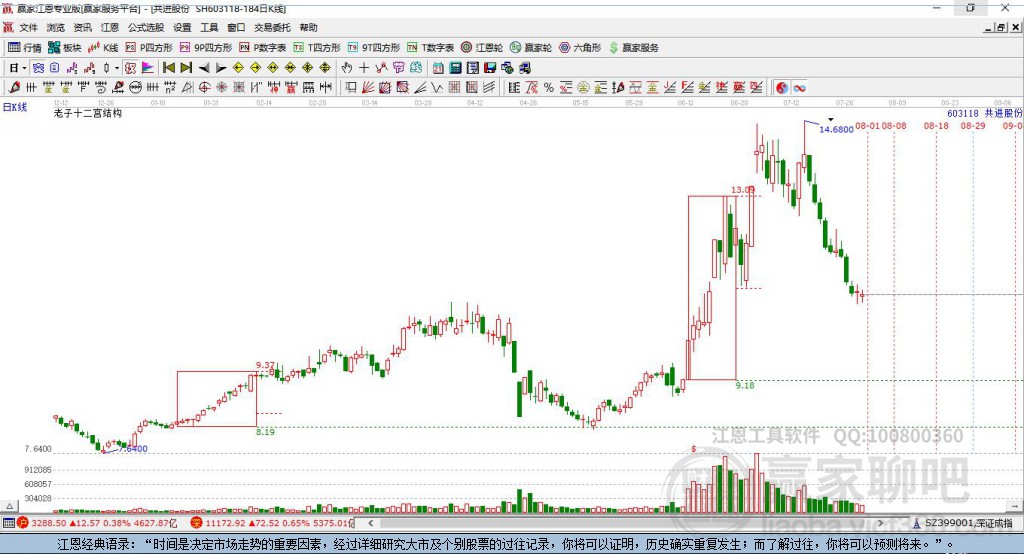Jump to first bar icon
1024x554 pixels.
(x=168, y=68)
